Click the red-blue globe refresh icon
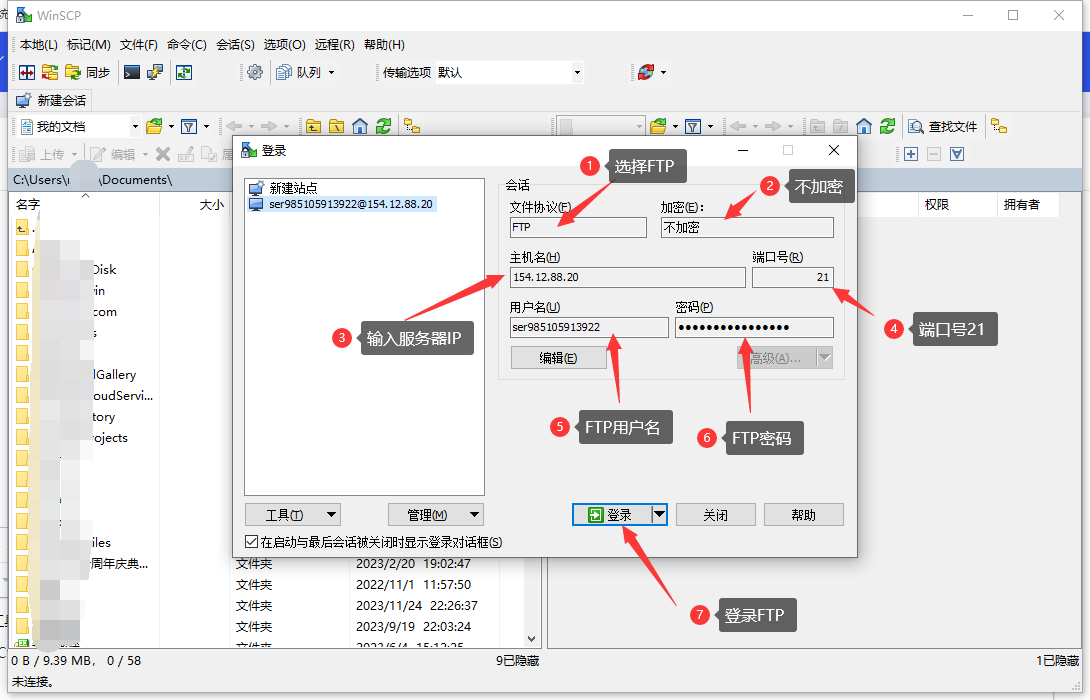The width and height of the screenshot is (1090, 700). [646, 72]
